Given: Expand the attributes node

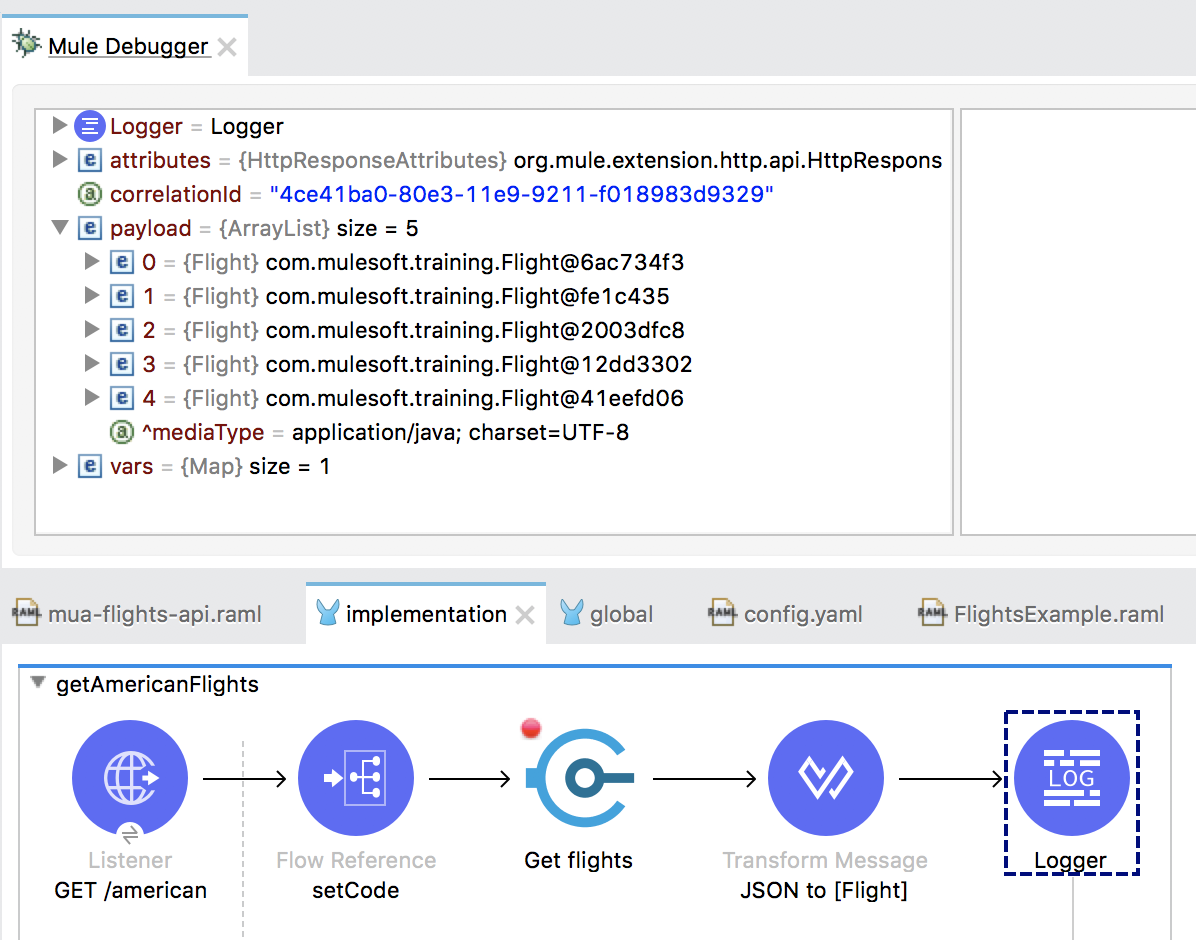Looking at the screenshot, I should click(59, 159).
